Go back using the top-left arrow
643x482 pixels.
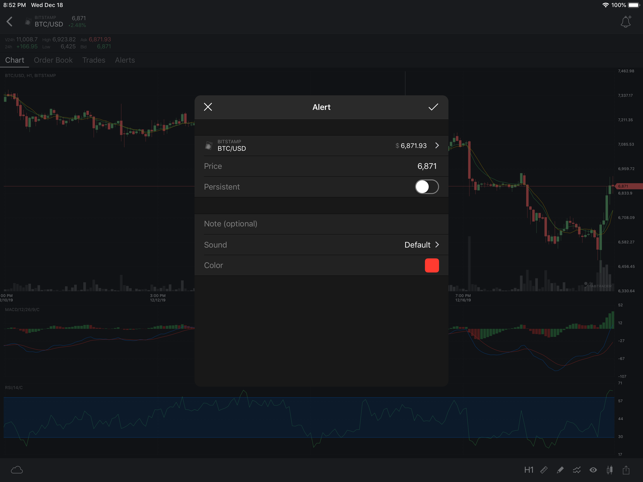tap(10, 22)
